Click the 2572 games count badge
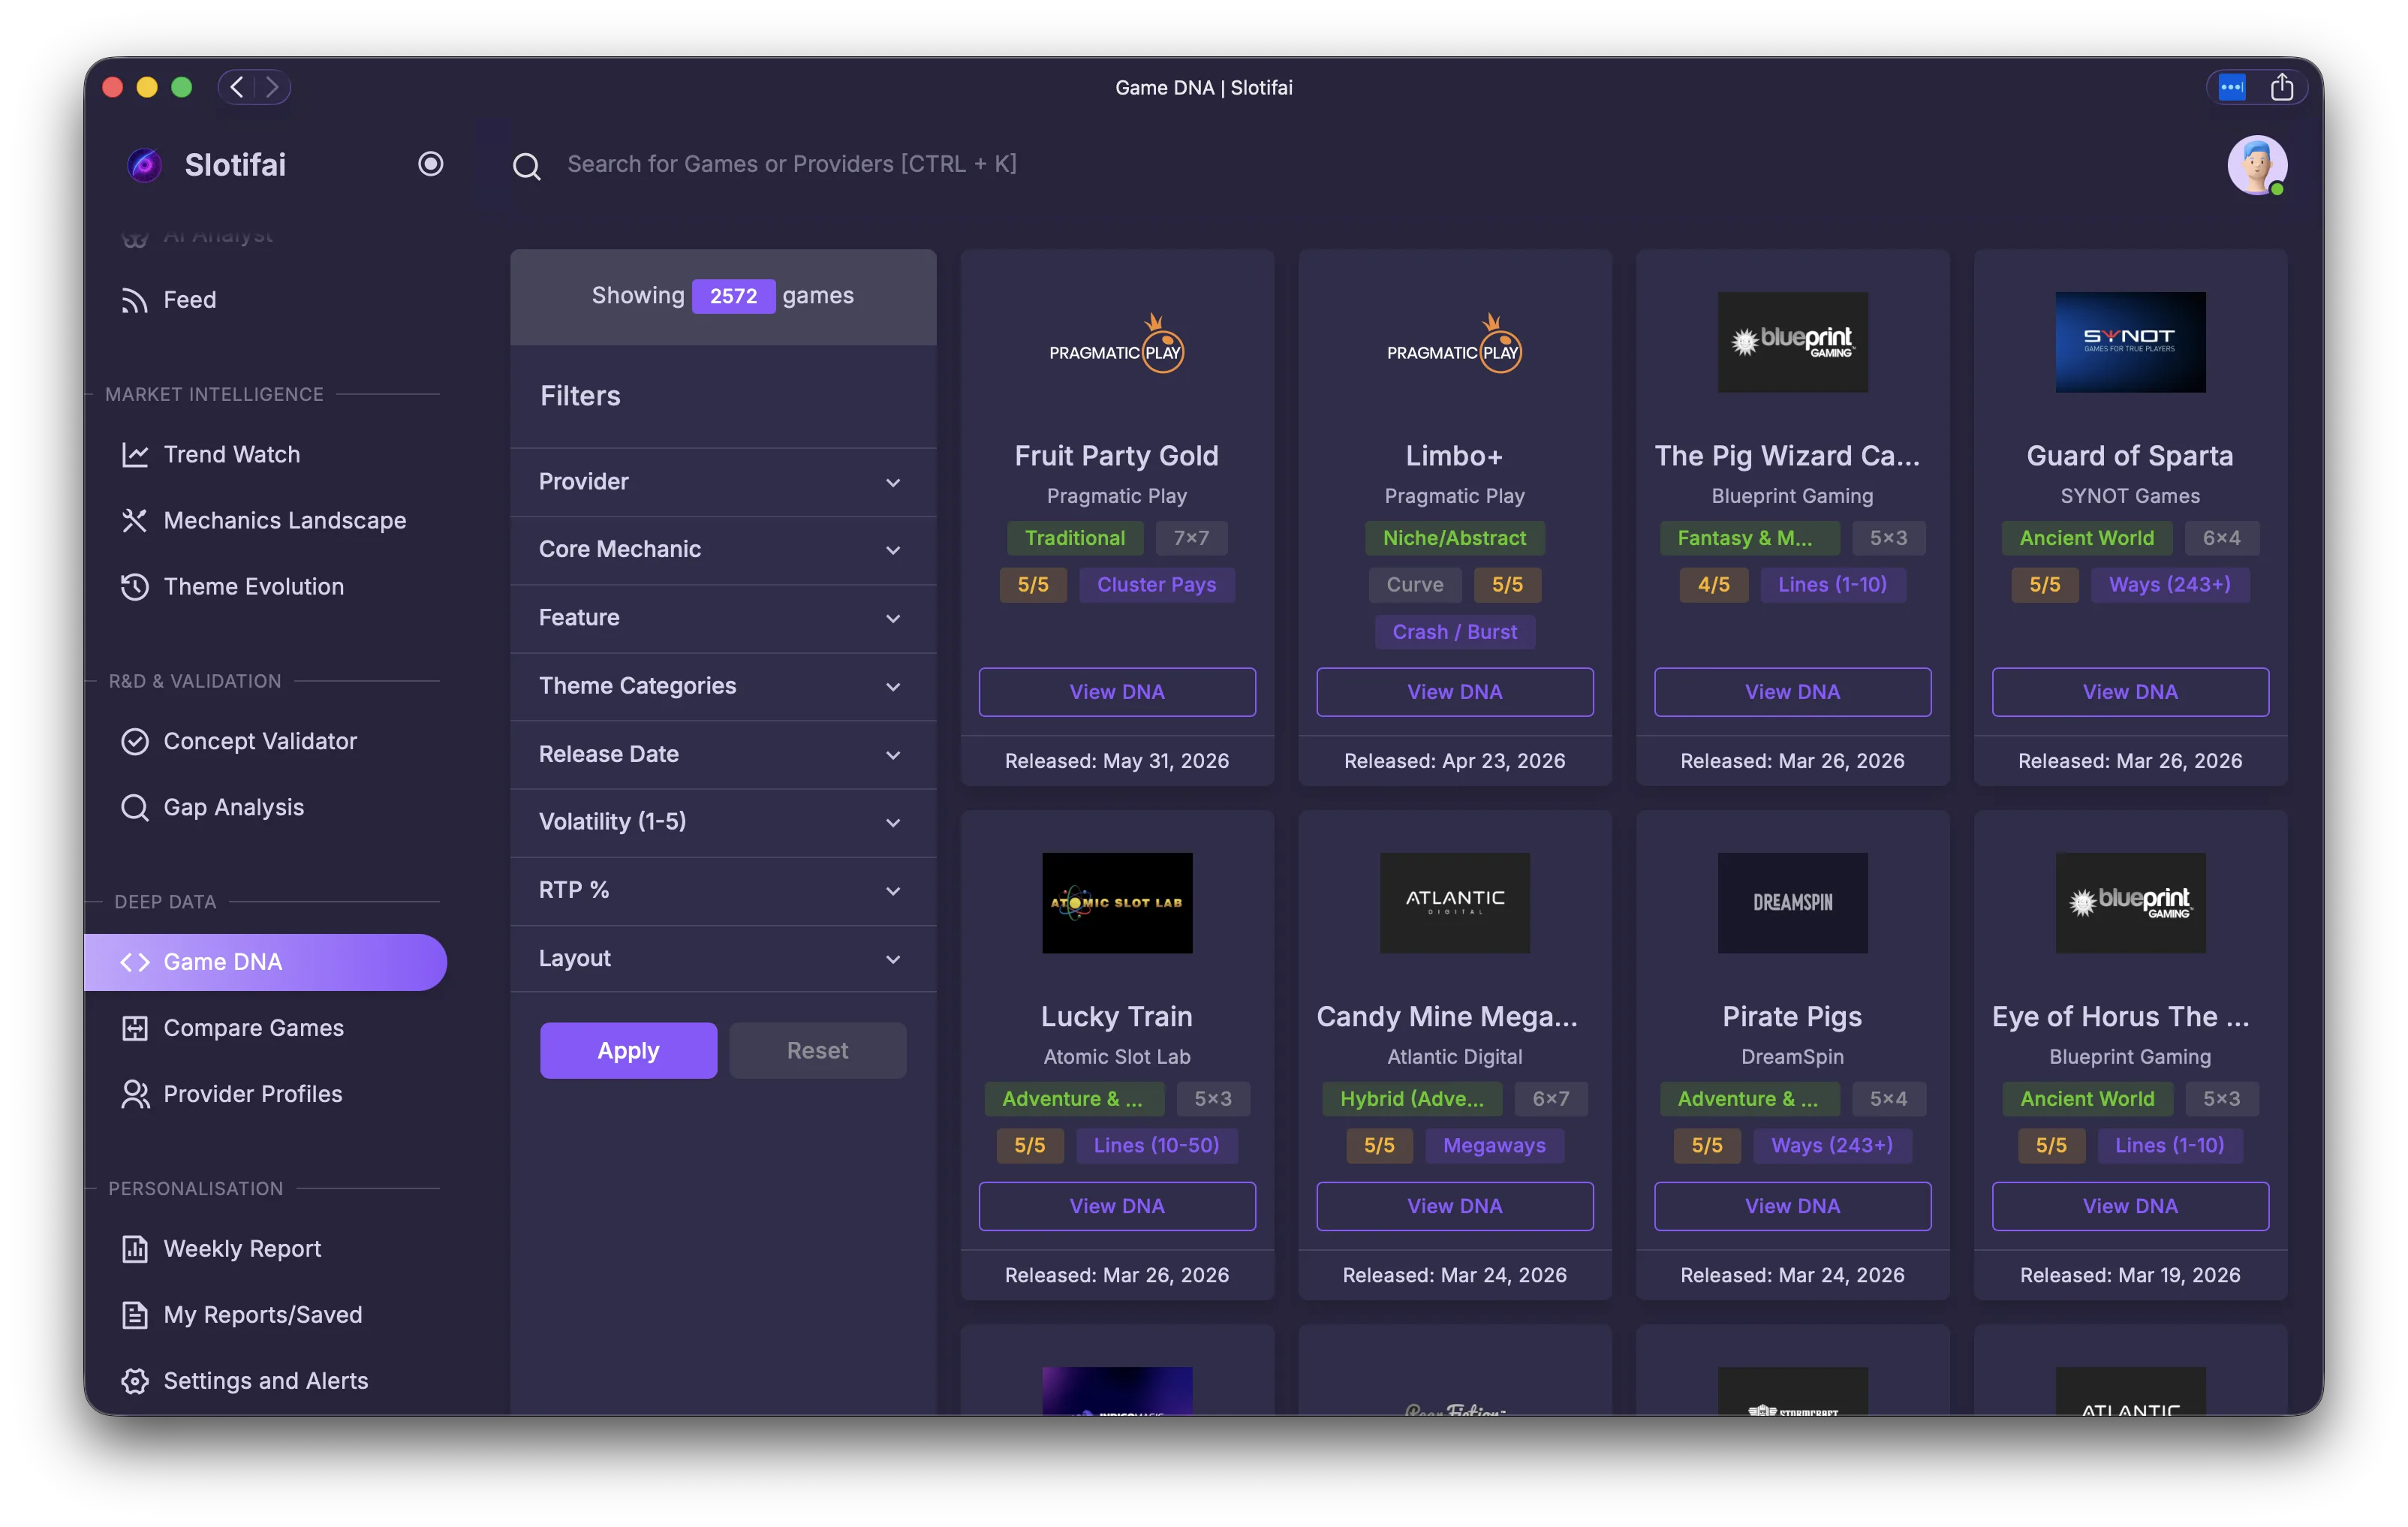Screen dimensions: 2408x1527 tap(733, 296)
